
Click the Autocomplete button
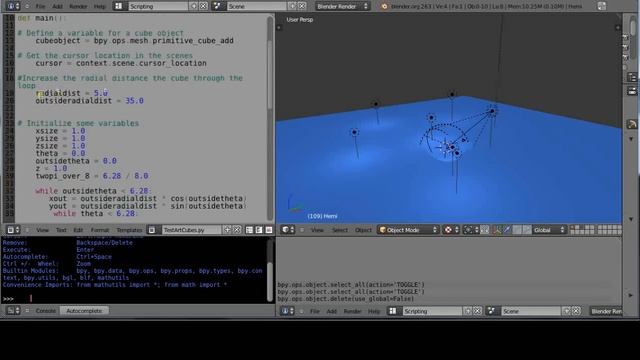tap(84, 311)
